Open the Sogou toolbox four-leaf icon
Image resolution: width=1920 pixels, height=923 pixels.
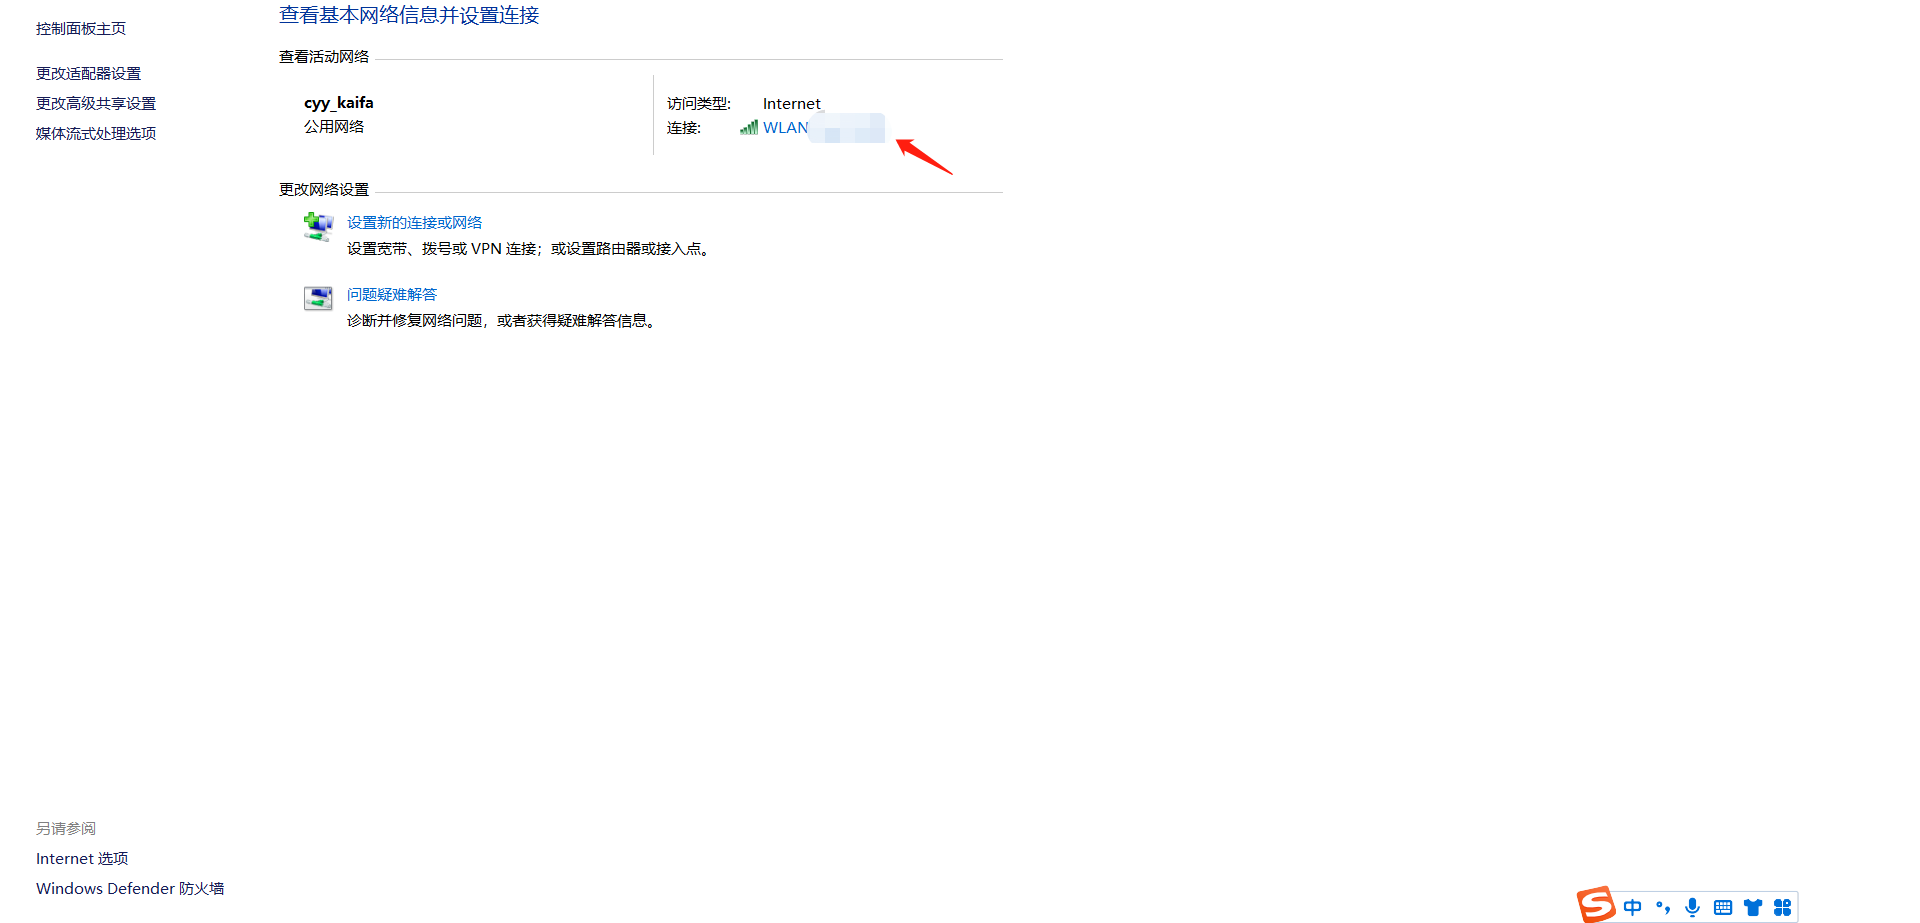1782,907
